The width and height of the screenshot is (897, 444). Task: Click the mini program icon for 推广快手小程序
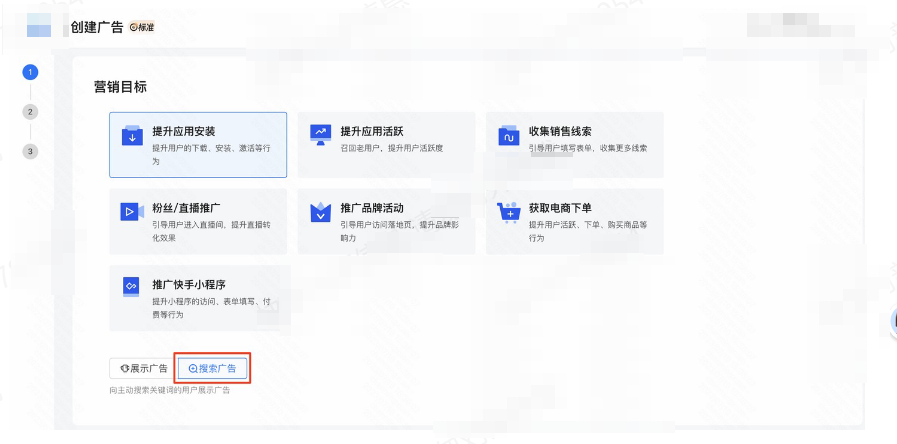click(131, 287)
